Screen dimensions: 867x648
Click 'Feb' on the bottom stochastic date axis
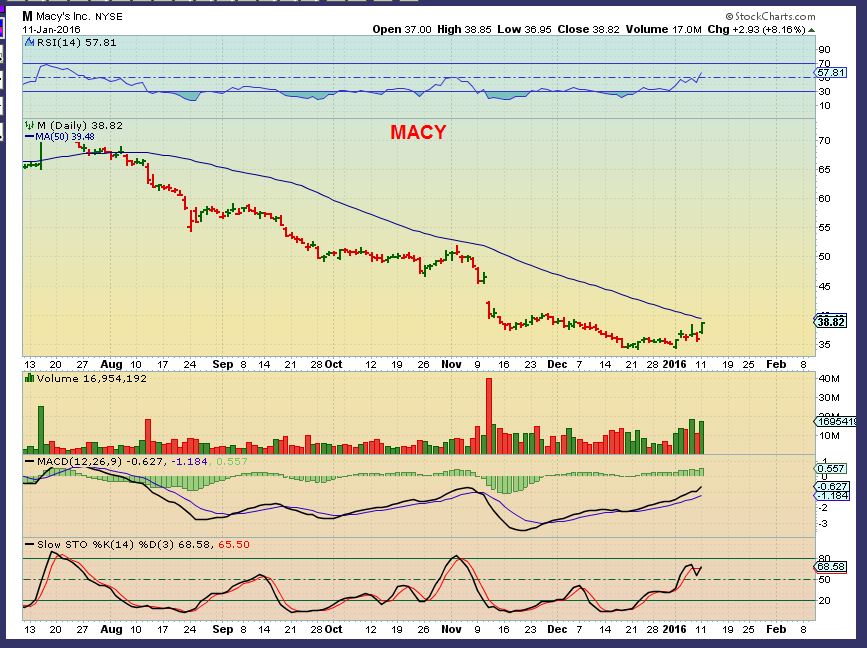coord(776,629)
